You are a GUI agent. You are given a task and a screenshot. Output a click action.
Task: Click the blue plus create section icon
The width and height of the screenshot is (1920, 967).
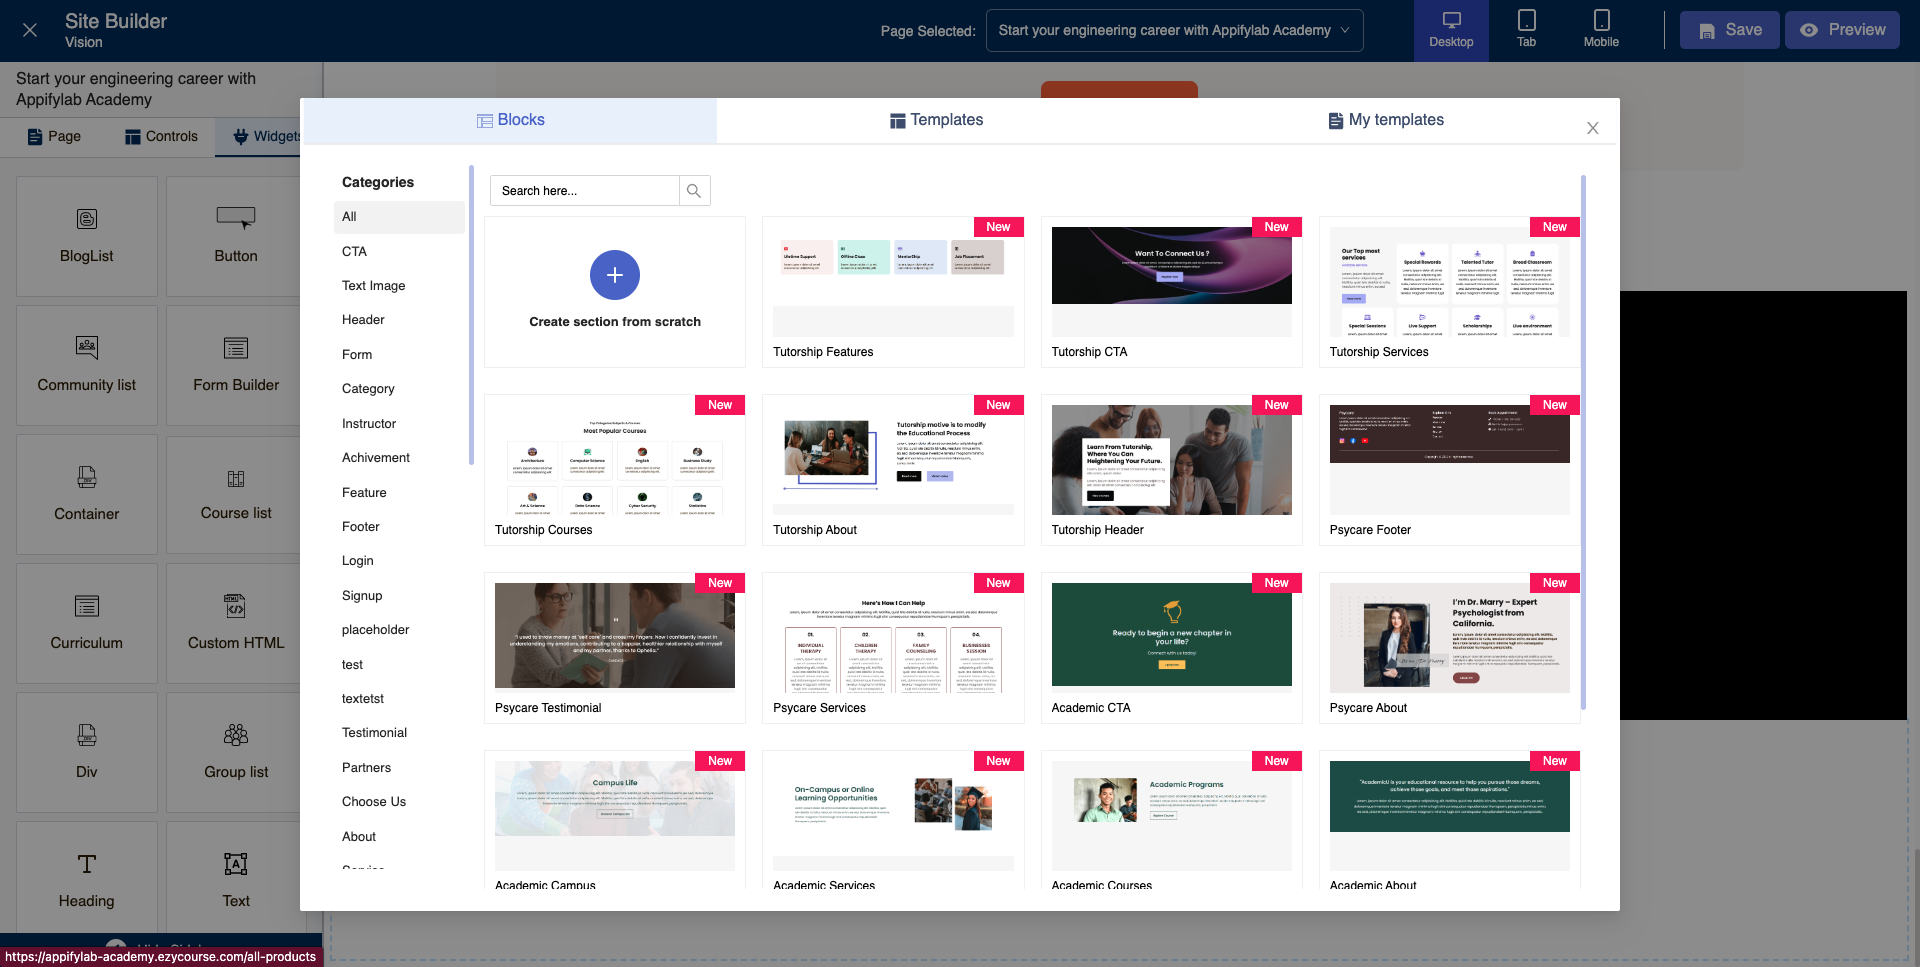(x=614, y=275)
